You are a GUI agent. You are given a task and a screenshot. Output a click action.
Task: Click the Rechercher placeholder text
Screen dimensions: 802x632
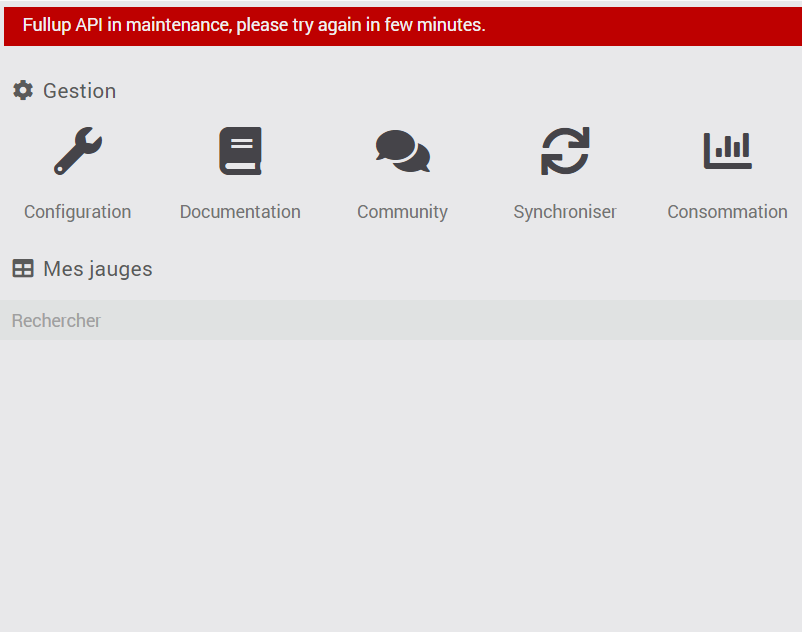pos(56,321)
